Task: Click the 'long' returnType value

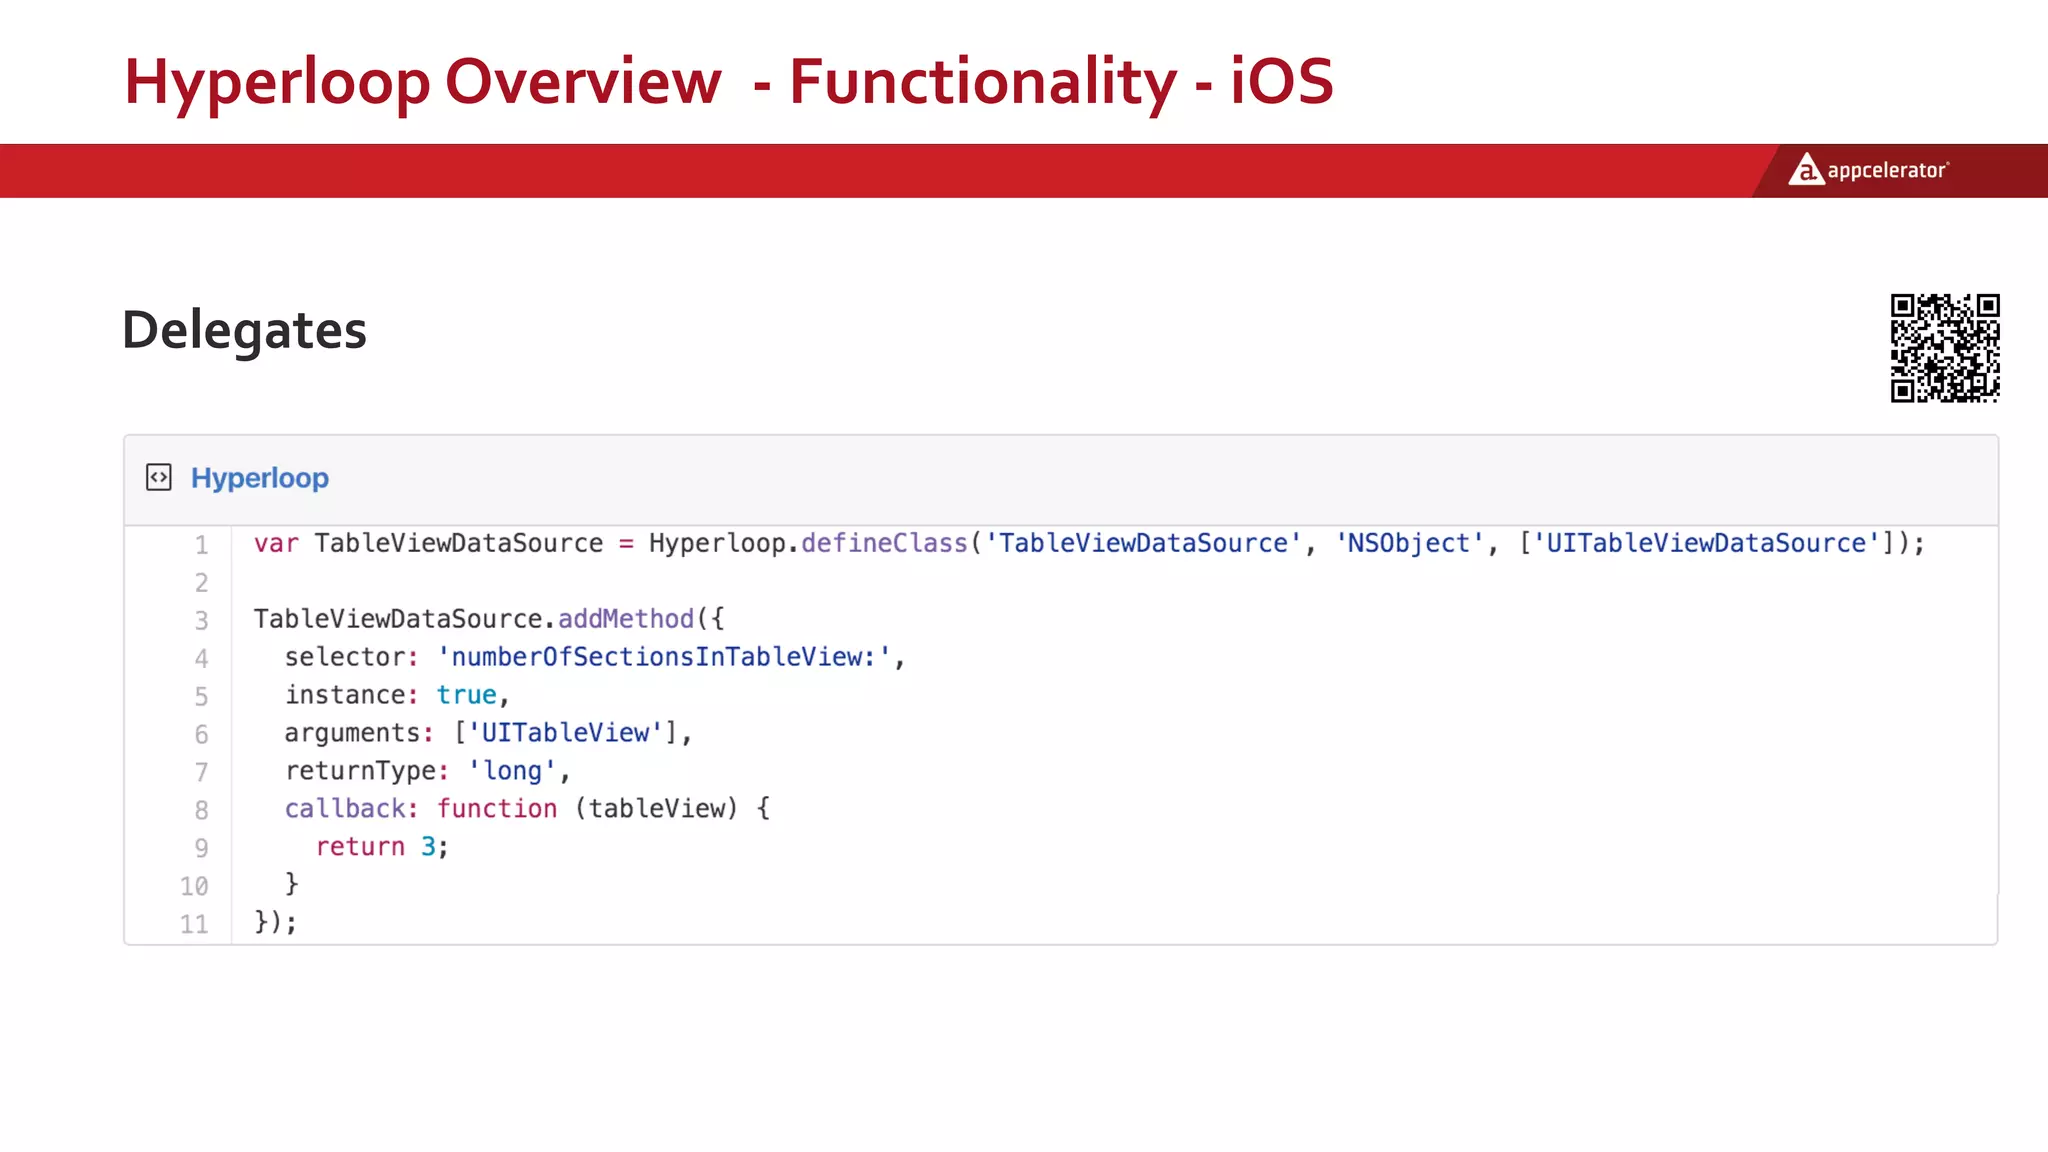Action: [x=512, y=771]
